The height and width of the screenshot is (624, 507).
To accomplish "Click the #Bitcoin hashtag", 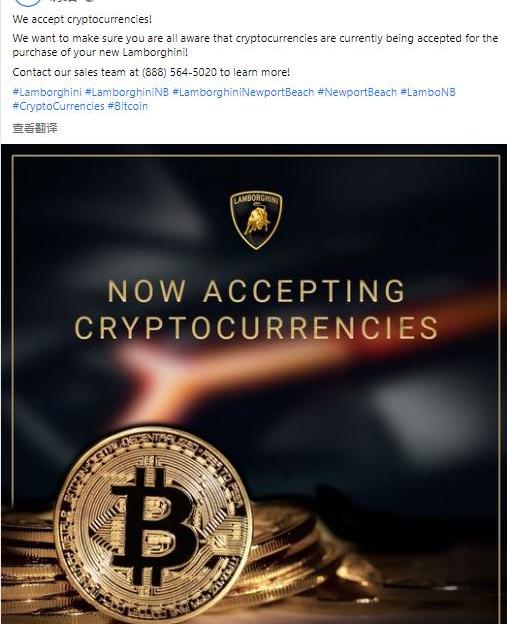I will pos(128,106).
